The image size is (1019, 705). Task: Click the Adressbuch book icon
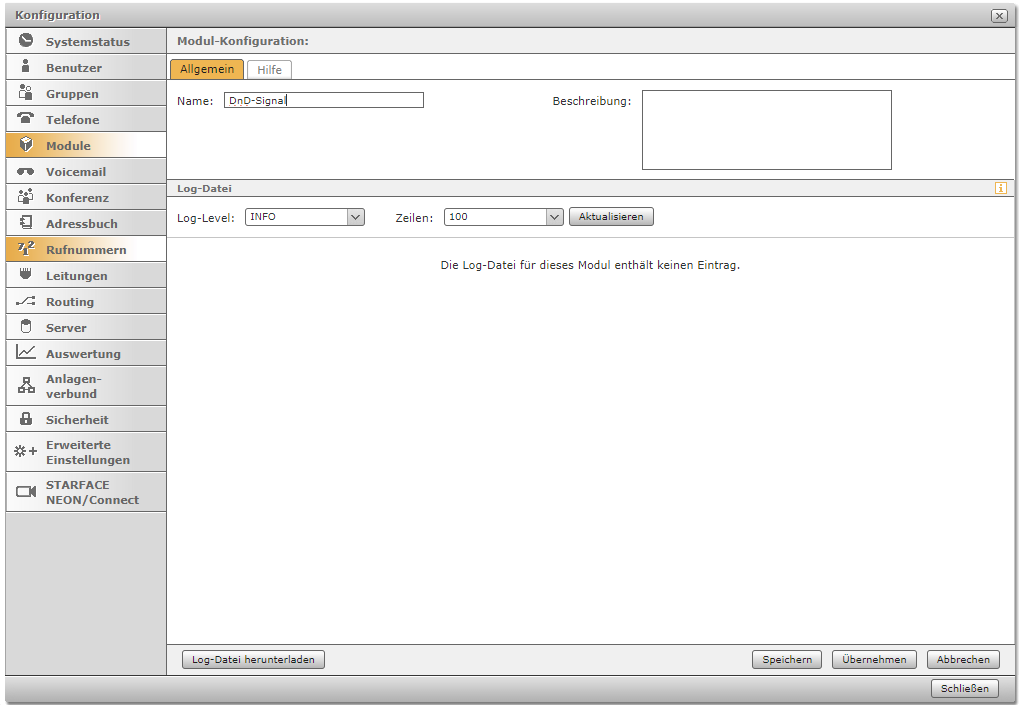(x=26, y=223)
